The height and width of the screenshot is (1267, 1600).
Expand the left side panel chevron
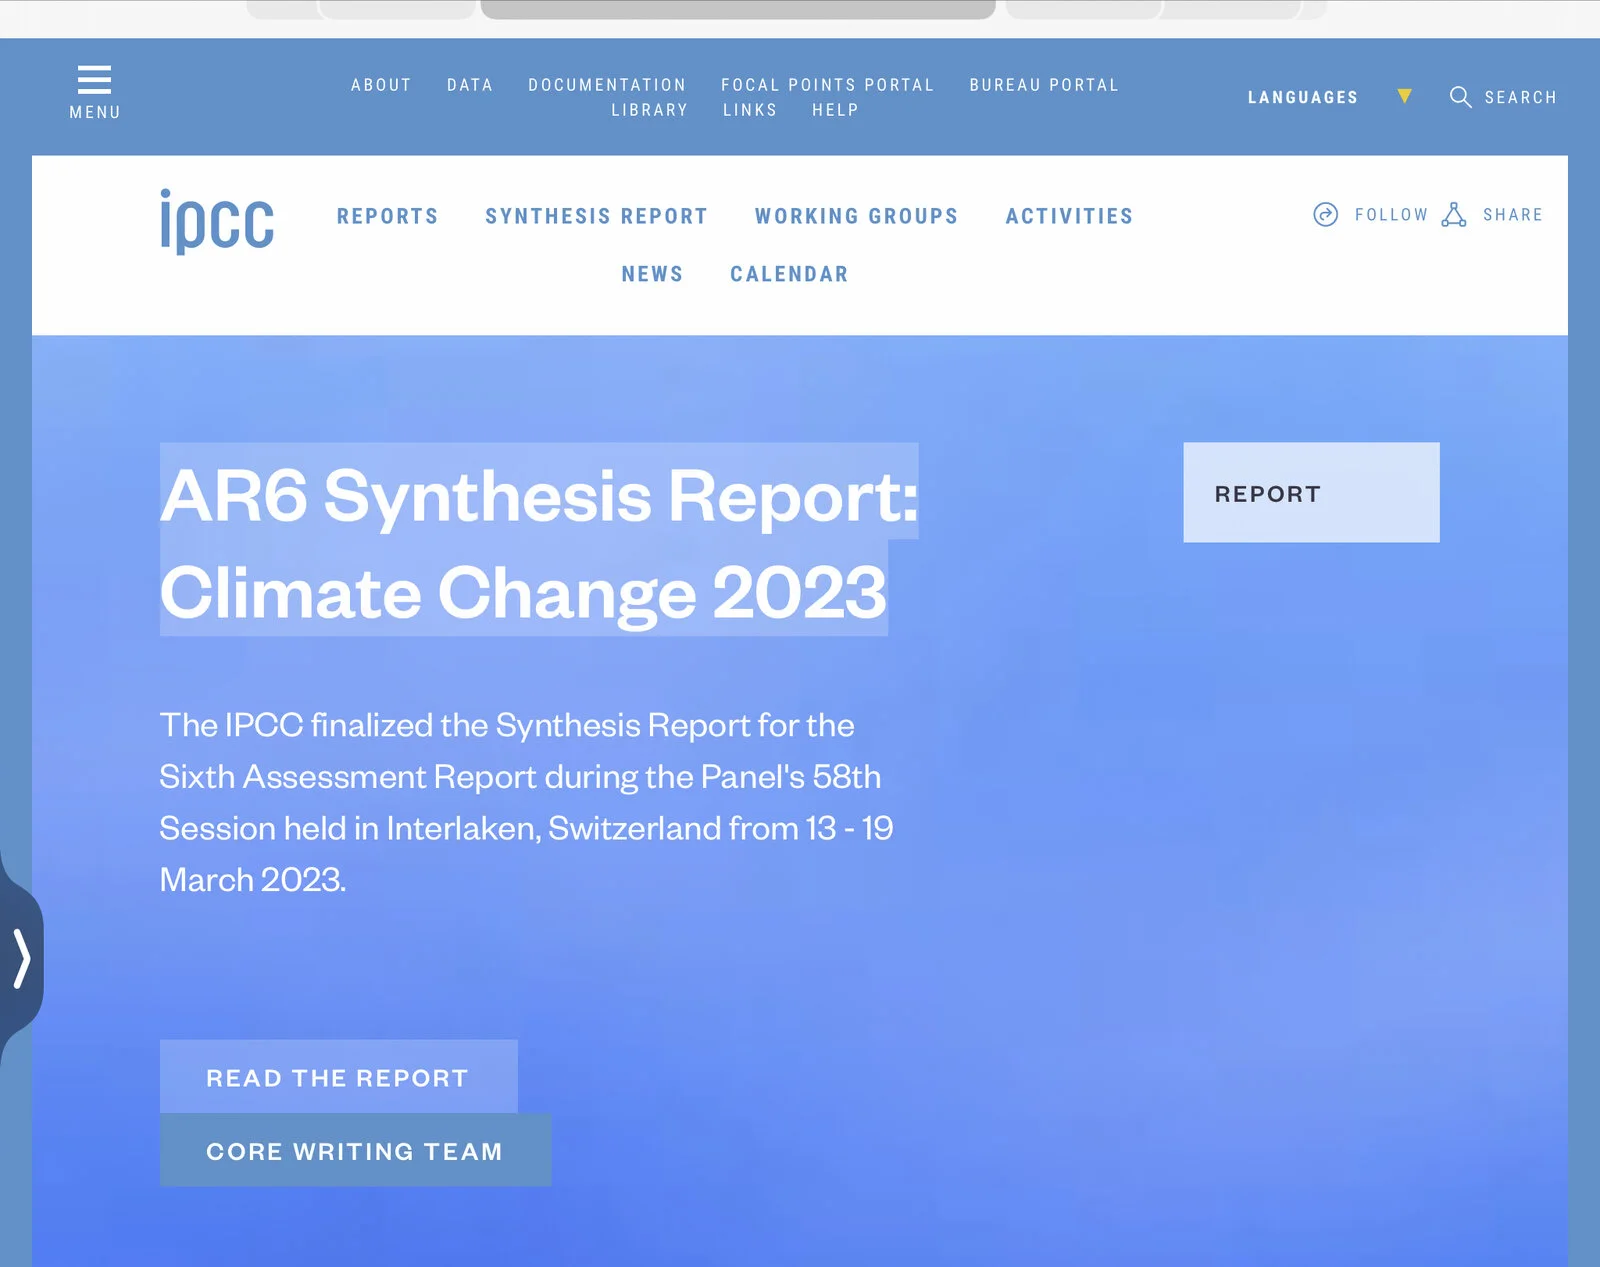click(21, 958)
